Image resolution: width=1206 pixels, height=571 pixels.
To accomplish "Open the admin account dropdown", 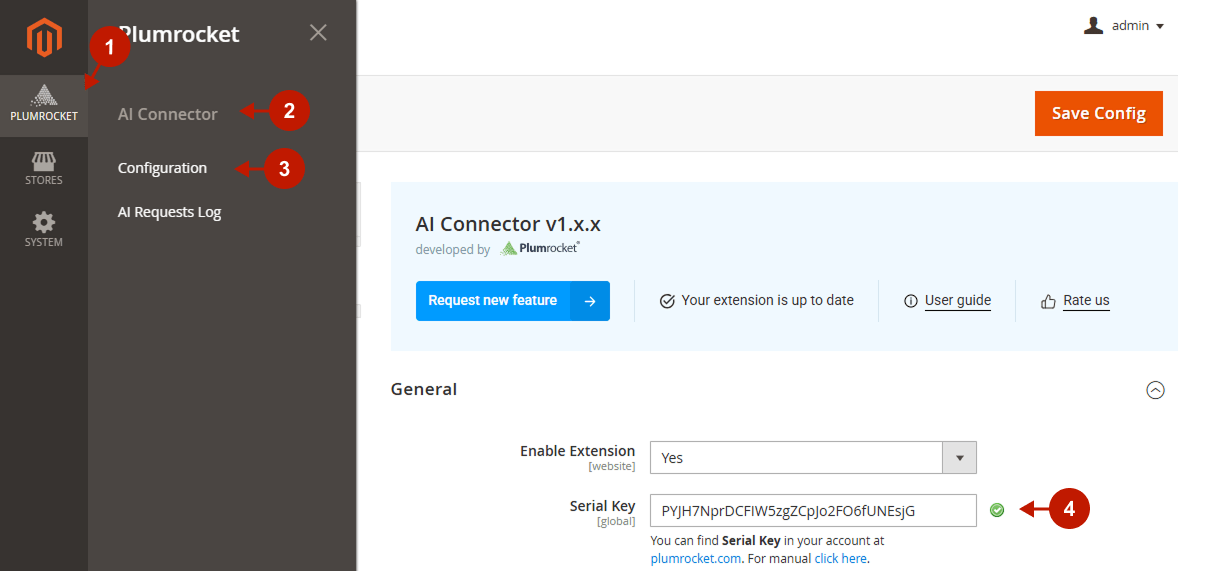I will click(x=1124, y=26).
